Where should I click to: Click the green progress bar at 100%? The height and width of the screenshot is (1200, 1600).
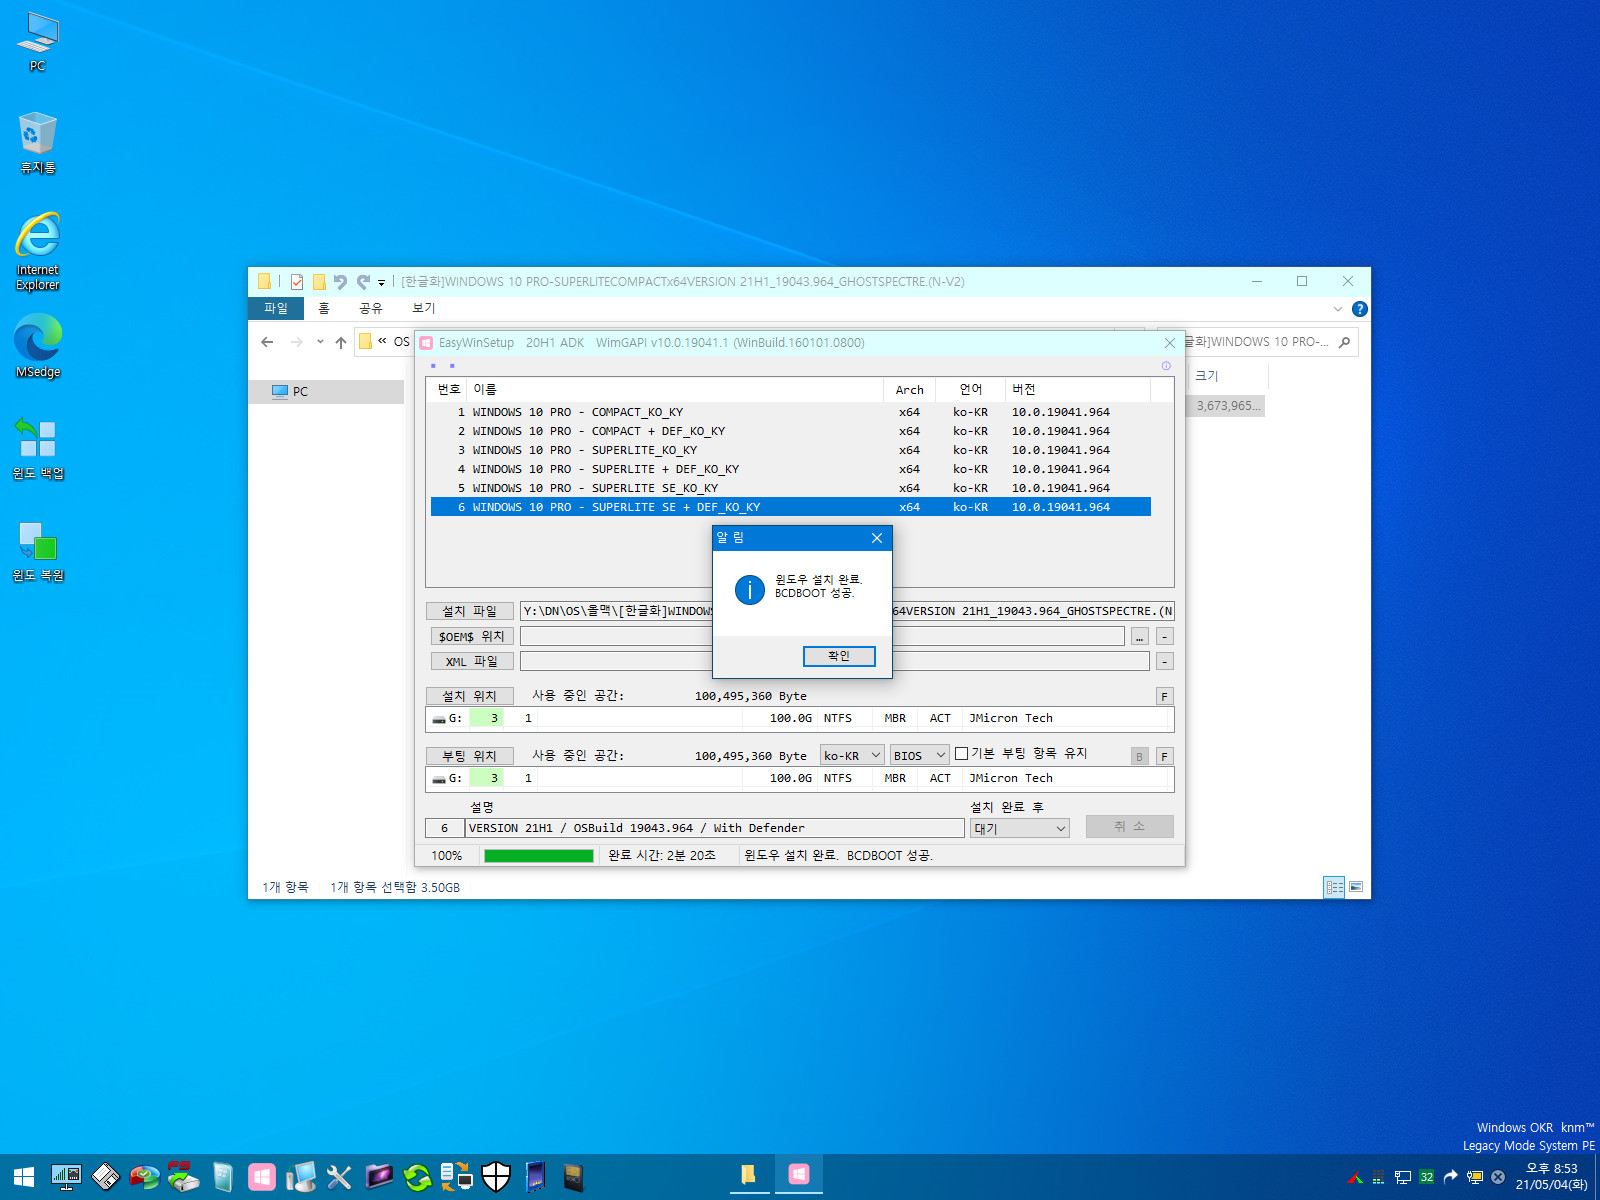(539, 855)
